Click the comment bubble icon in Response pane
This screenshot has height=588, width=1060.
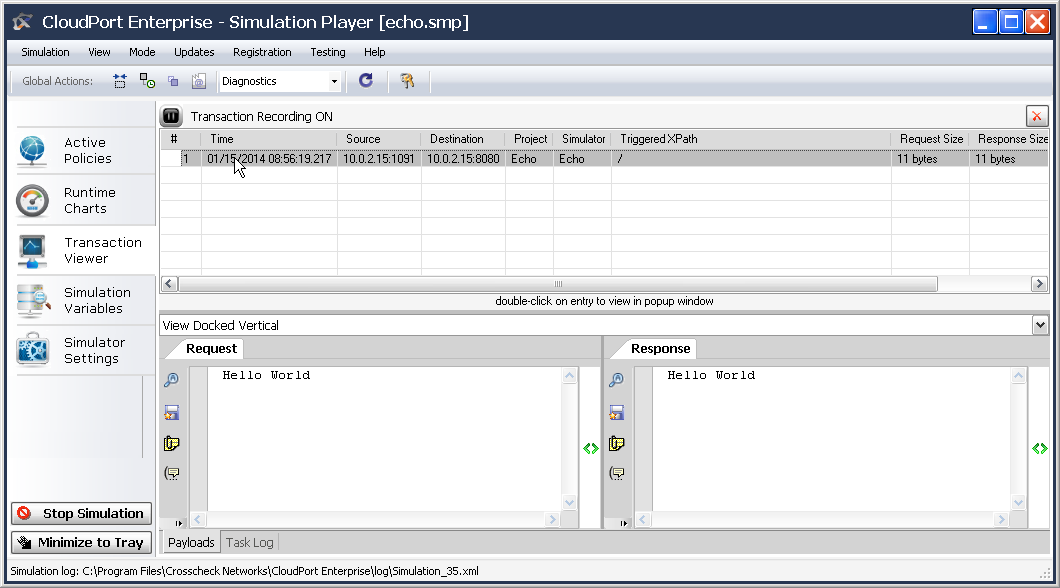coord(617,473)
